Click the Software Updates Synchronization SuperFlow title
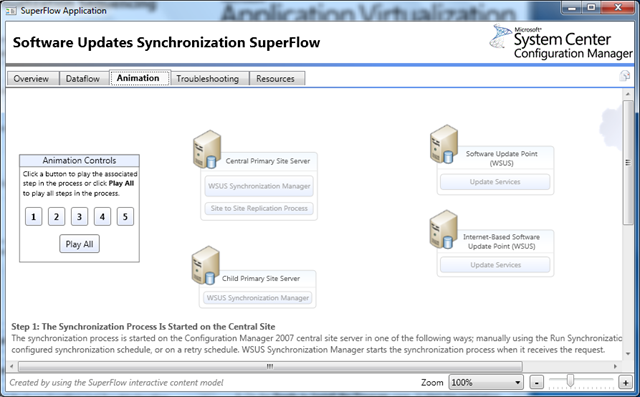 coord(167,42)
